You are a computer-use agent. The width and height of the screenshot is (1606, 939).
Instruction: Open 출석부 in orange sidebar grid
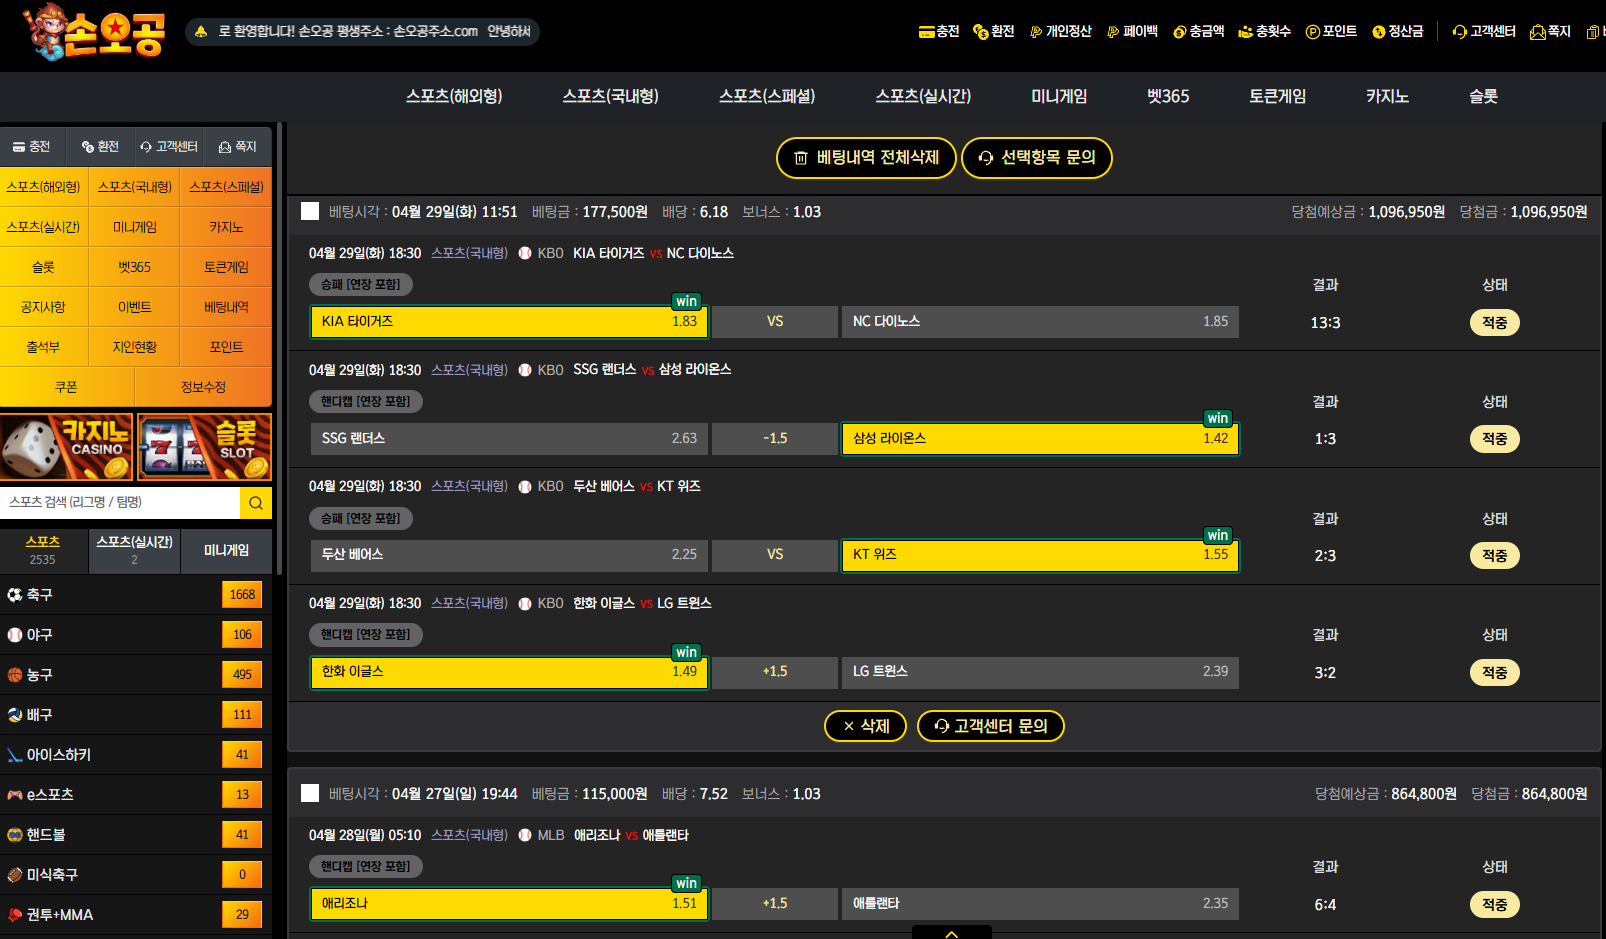click(x=43, y=347)
